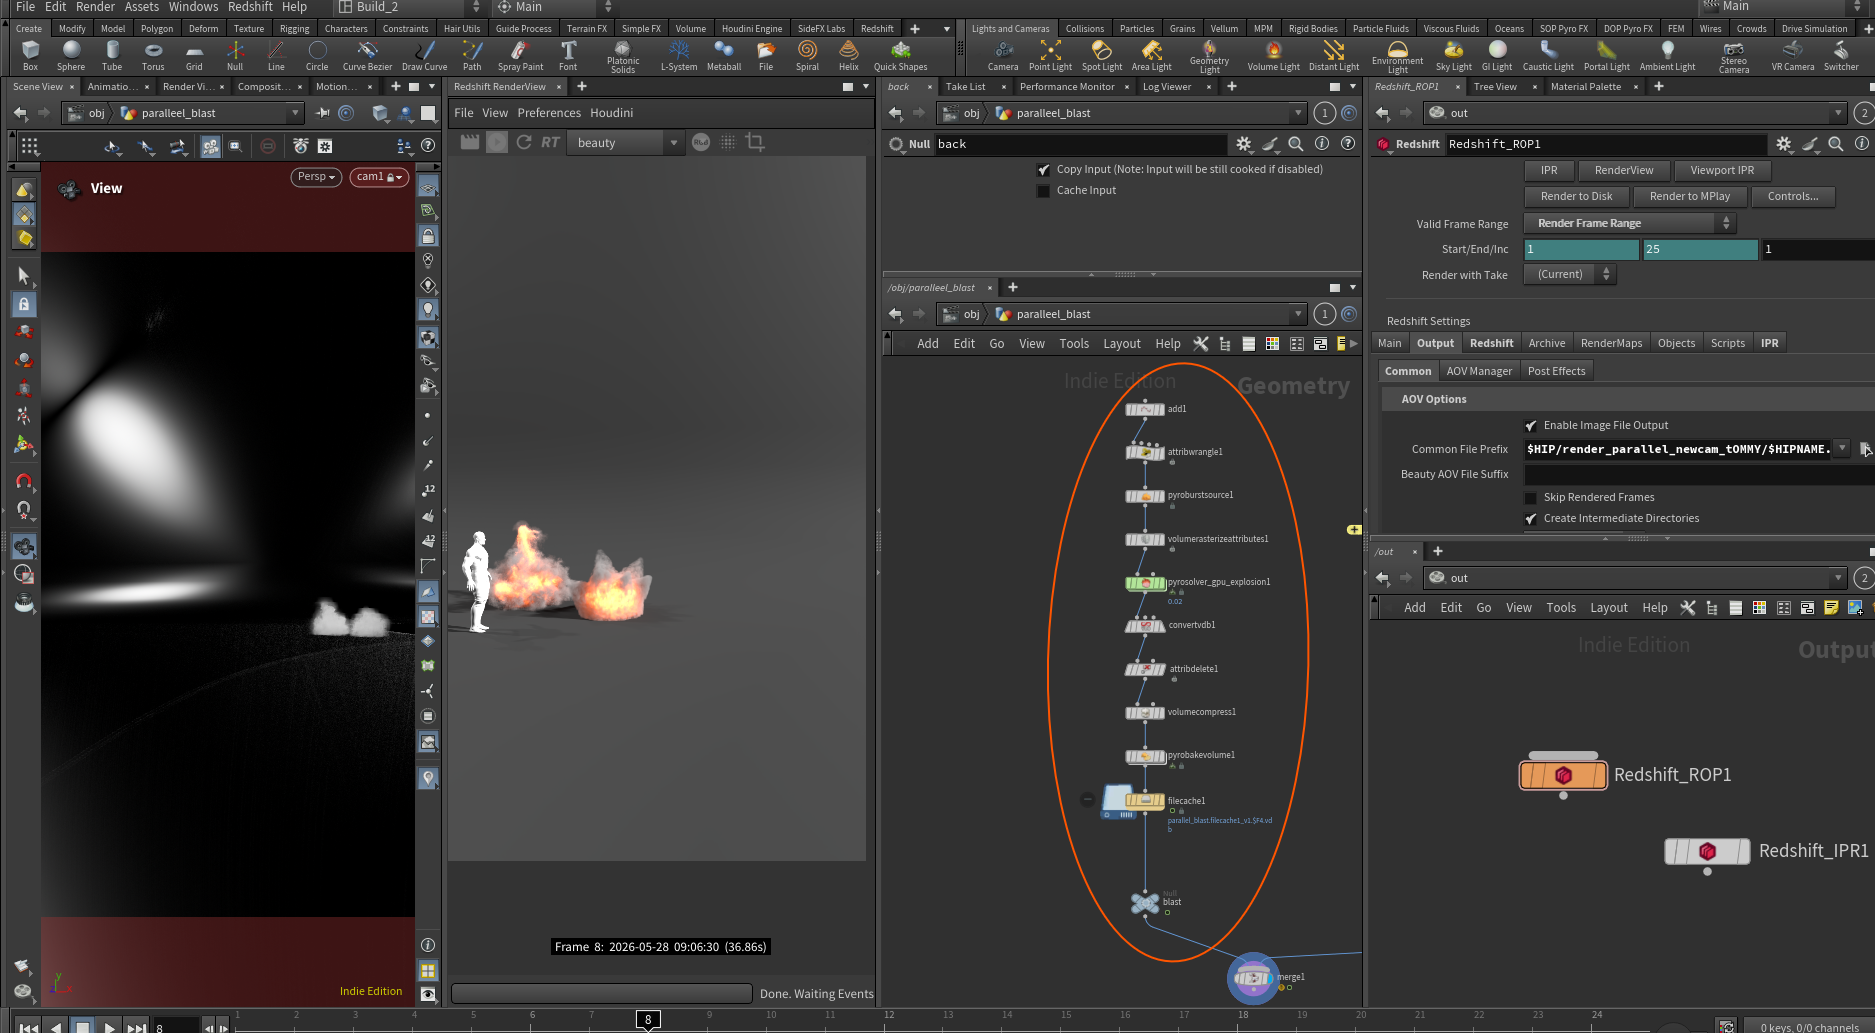This screenshot has height=1033, width=1875.
Task: Enable Skip Rendered Frames option
Action: 1530,498
